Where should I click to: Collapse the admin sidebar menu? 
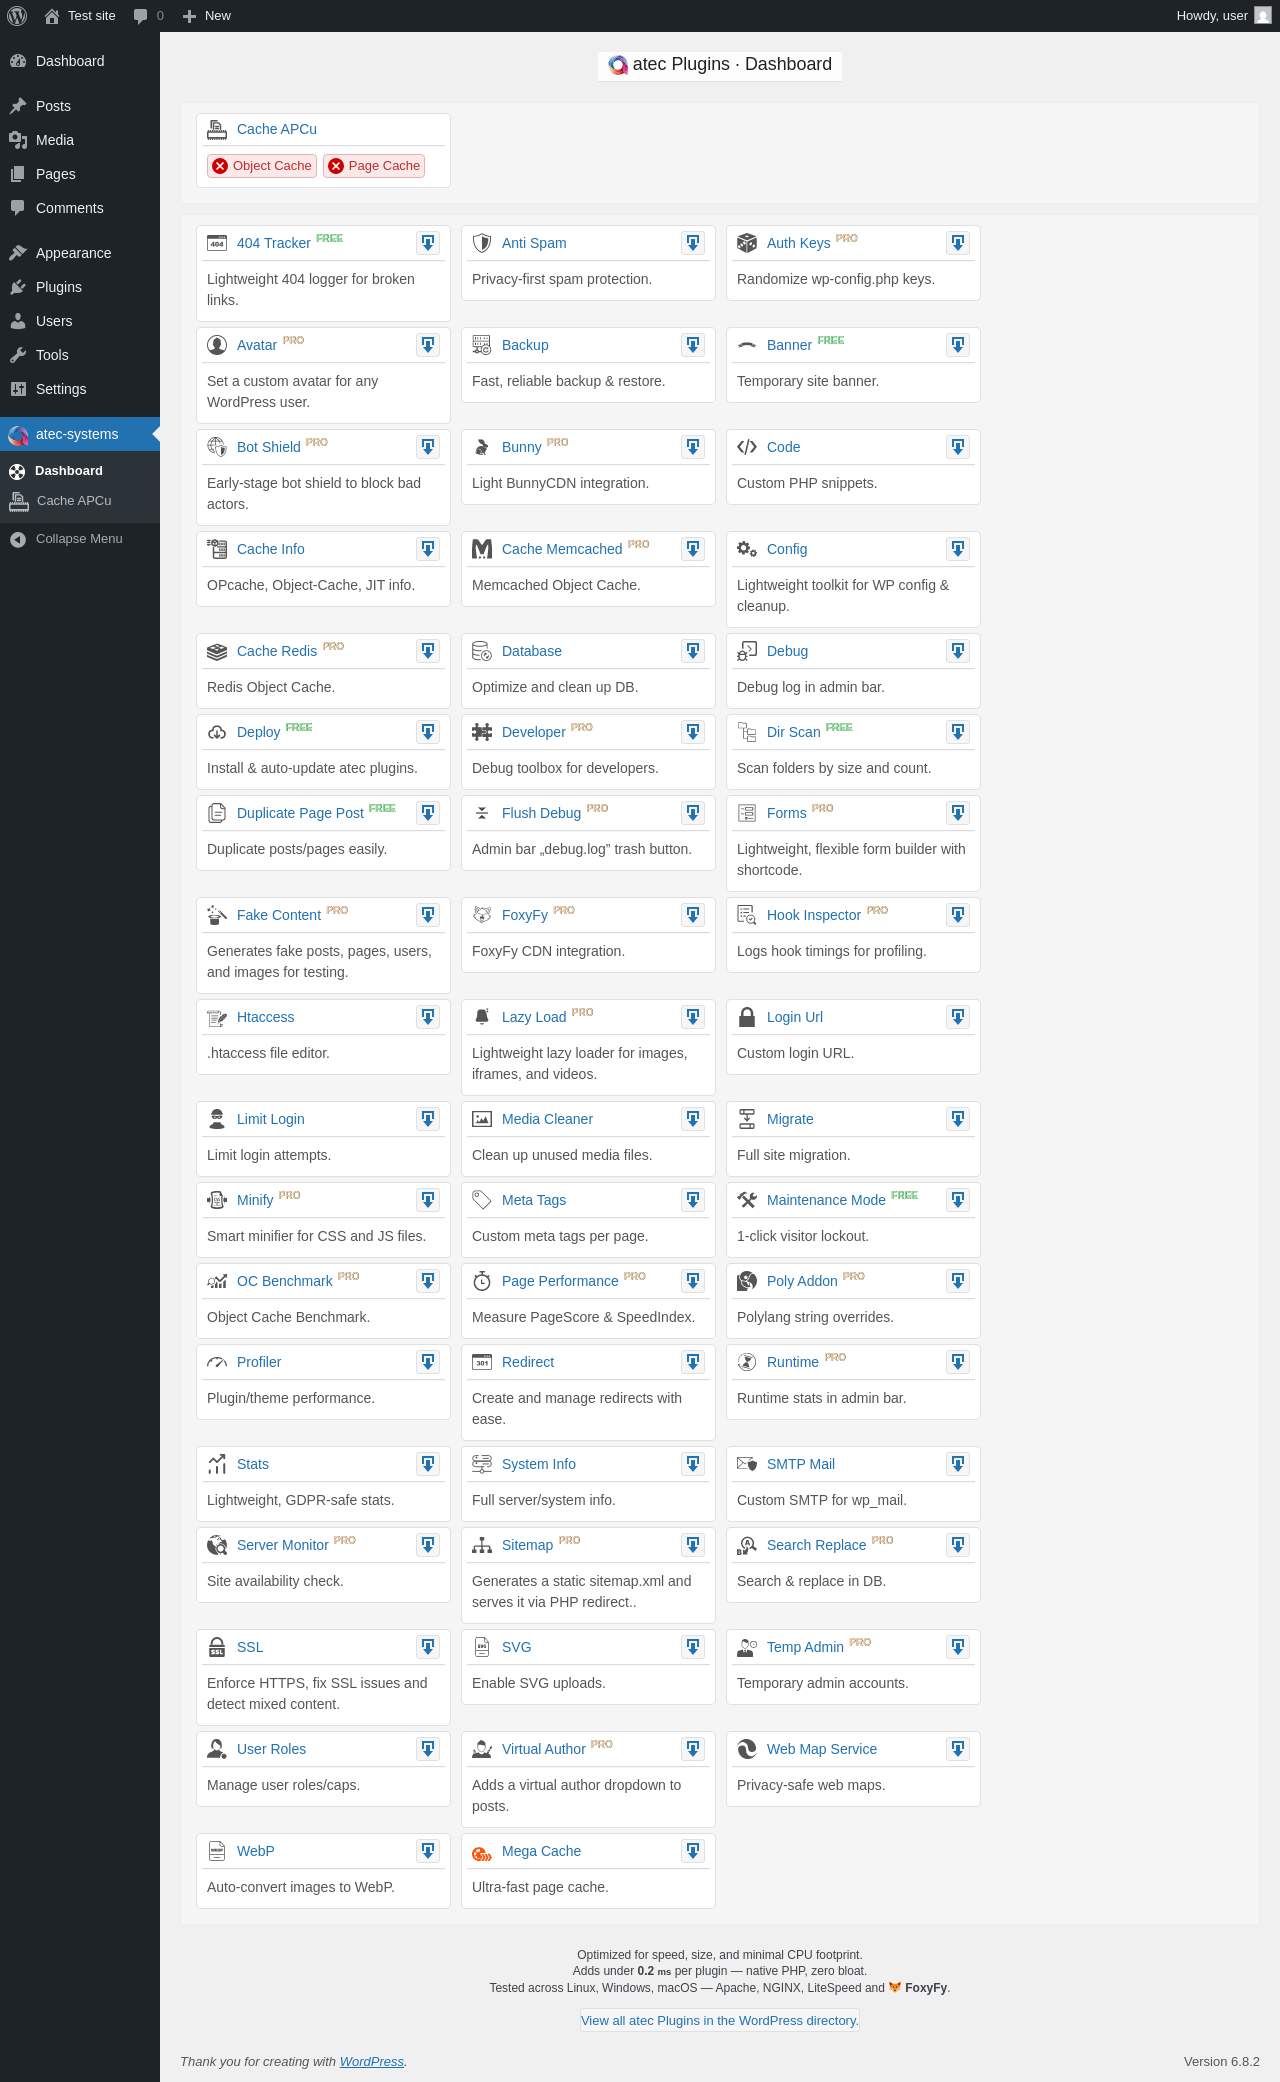tap(80, 539)
